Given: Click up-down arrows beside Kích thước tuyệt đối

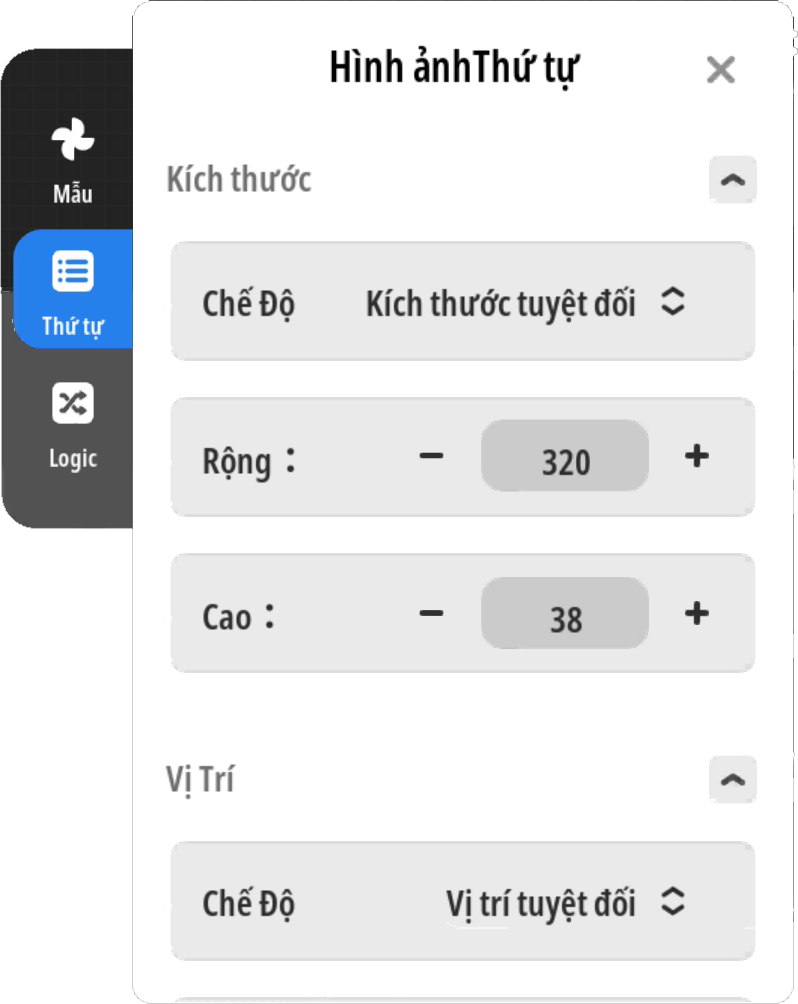Looking at the screenshot, I should (x=673, y=302).
